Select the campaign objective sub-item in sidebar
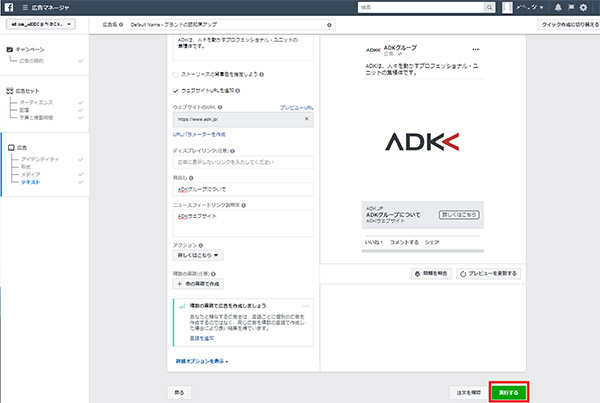 (31, 61)
